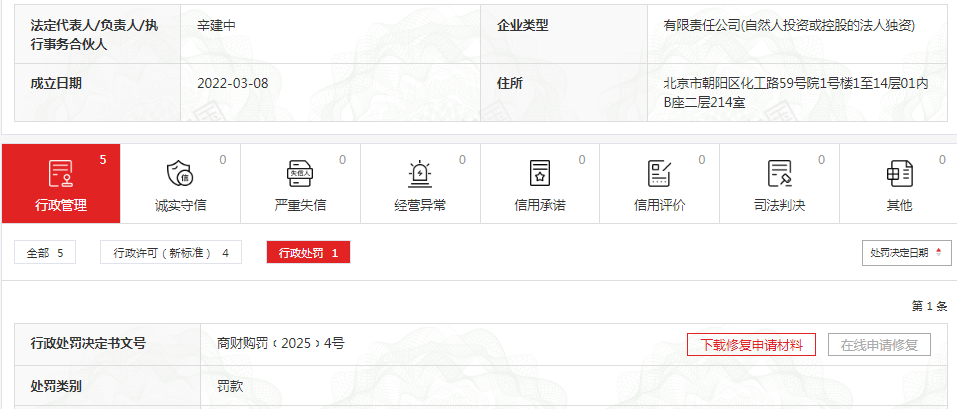This screenshot has height=409, width=957.
Task: Click the 经营异常 tab label
Action: click(x=420, y=205)
